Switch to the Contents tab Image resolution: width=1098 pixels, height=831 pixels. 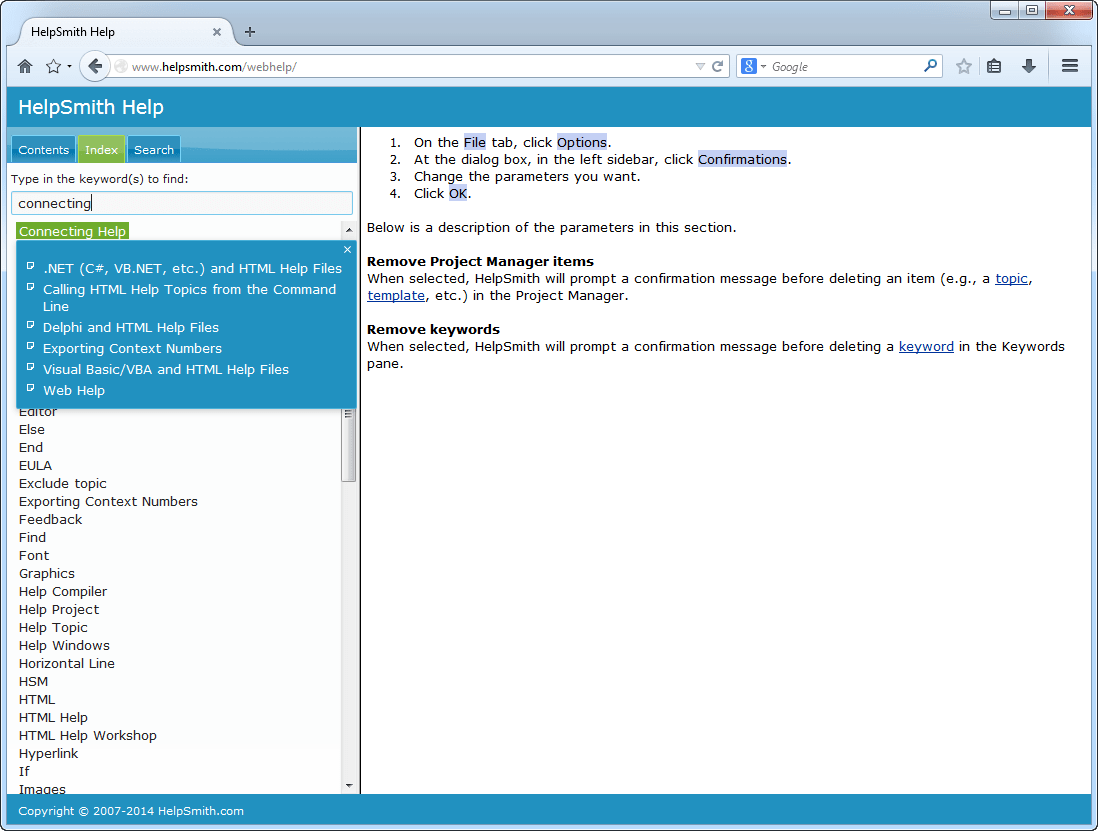pos(43,150)
